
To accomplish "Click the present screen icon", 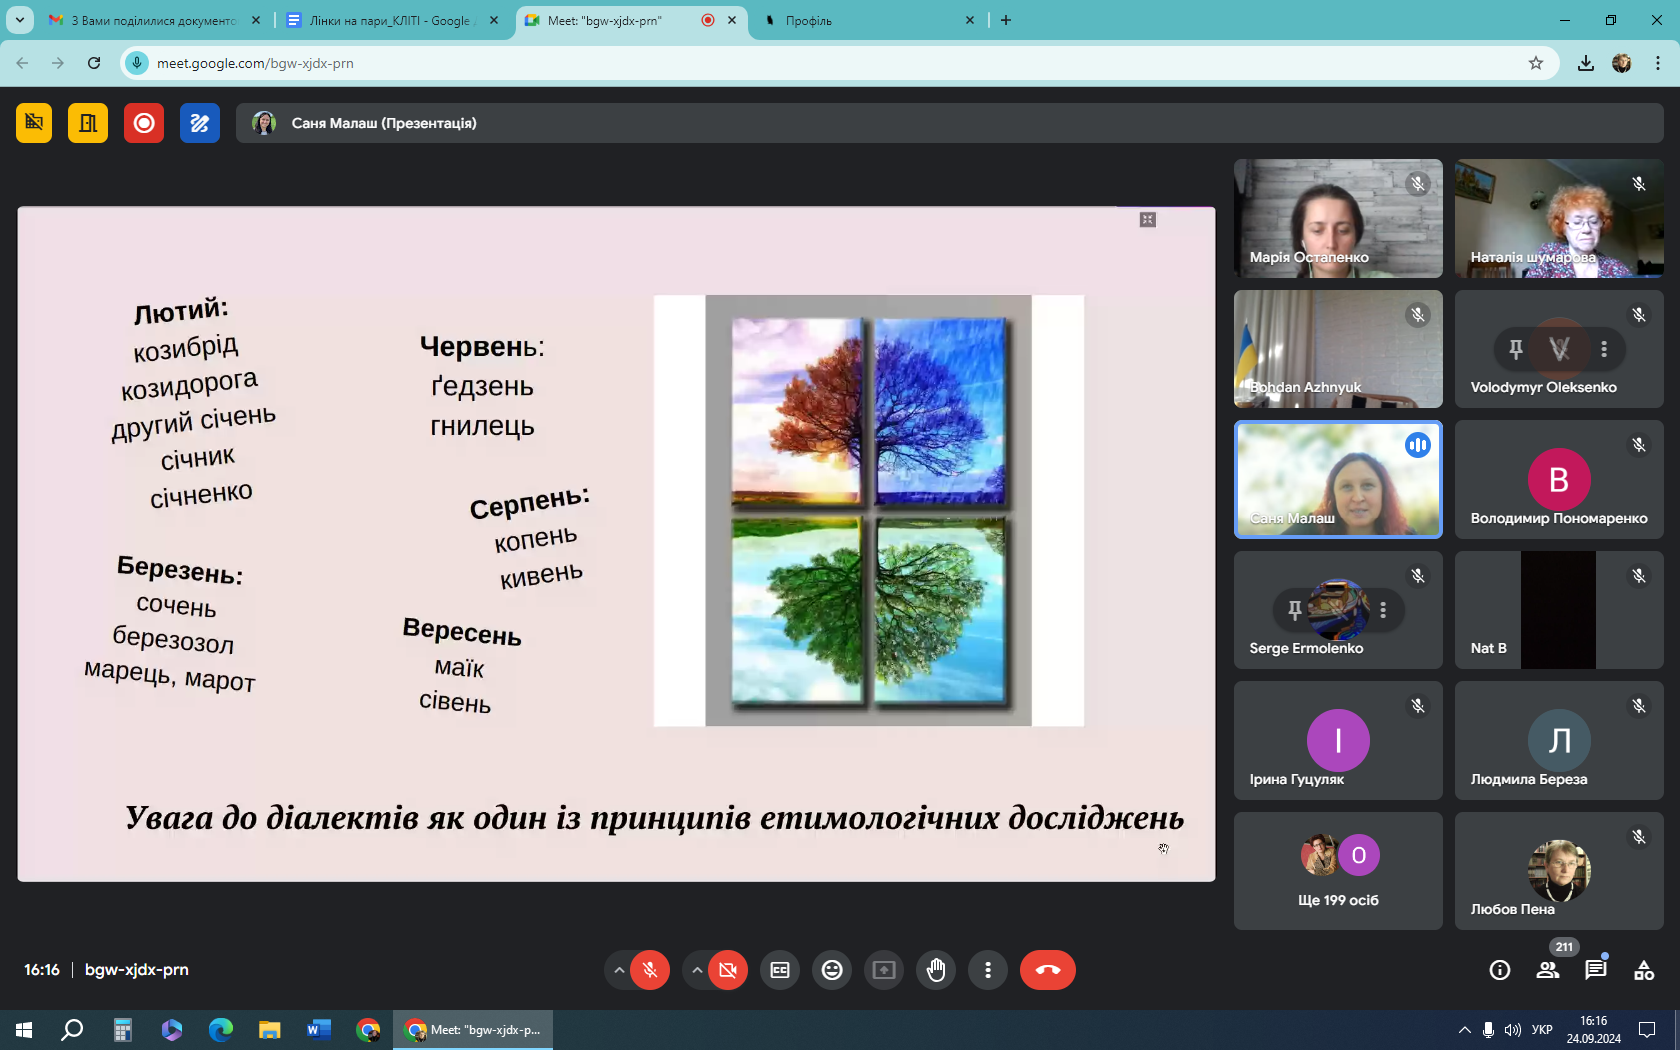I will tap(884, 970).
